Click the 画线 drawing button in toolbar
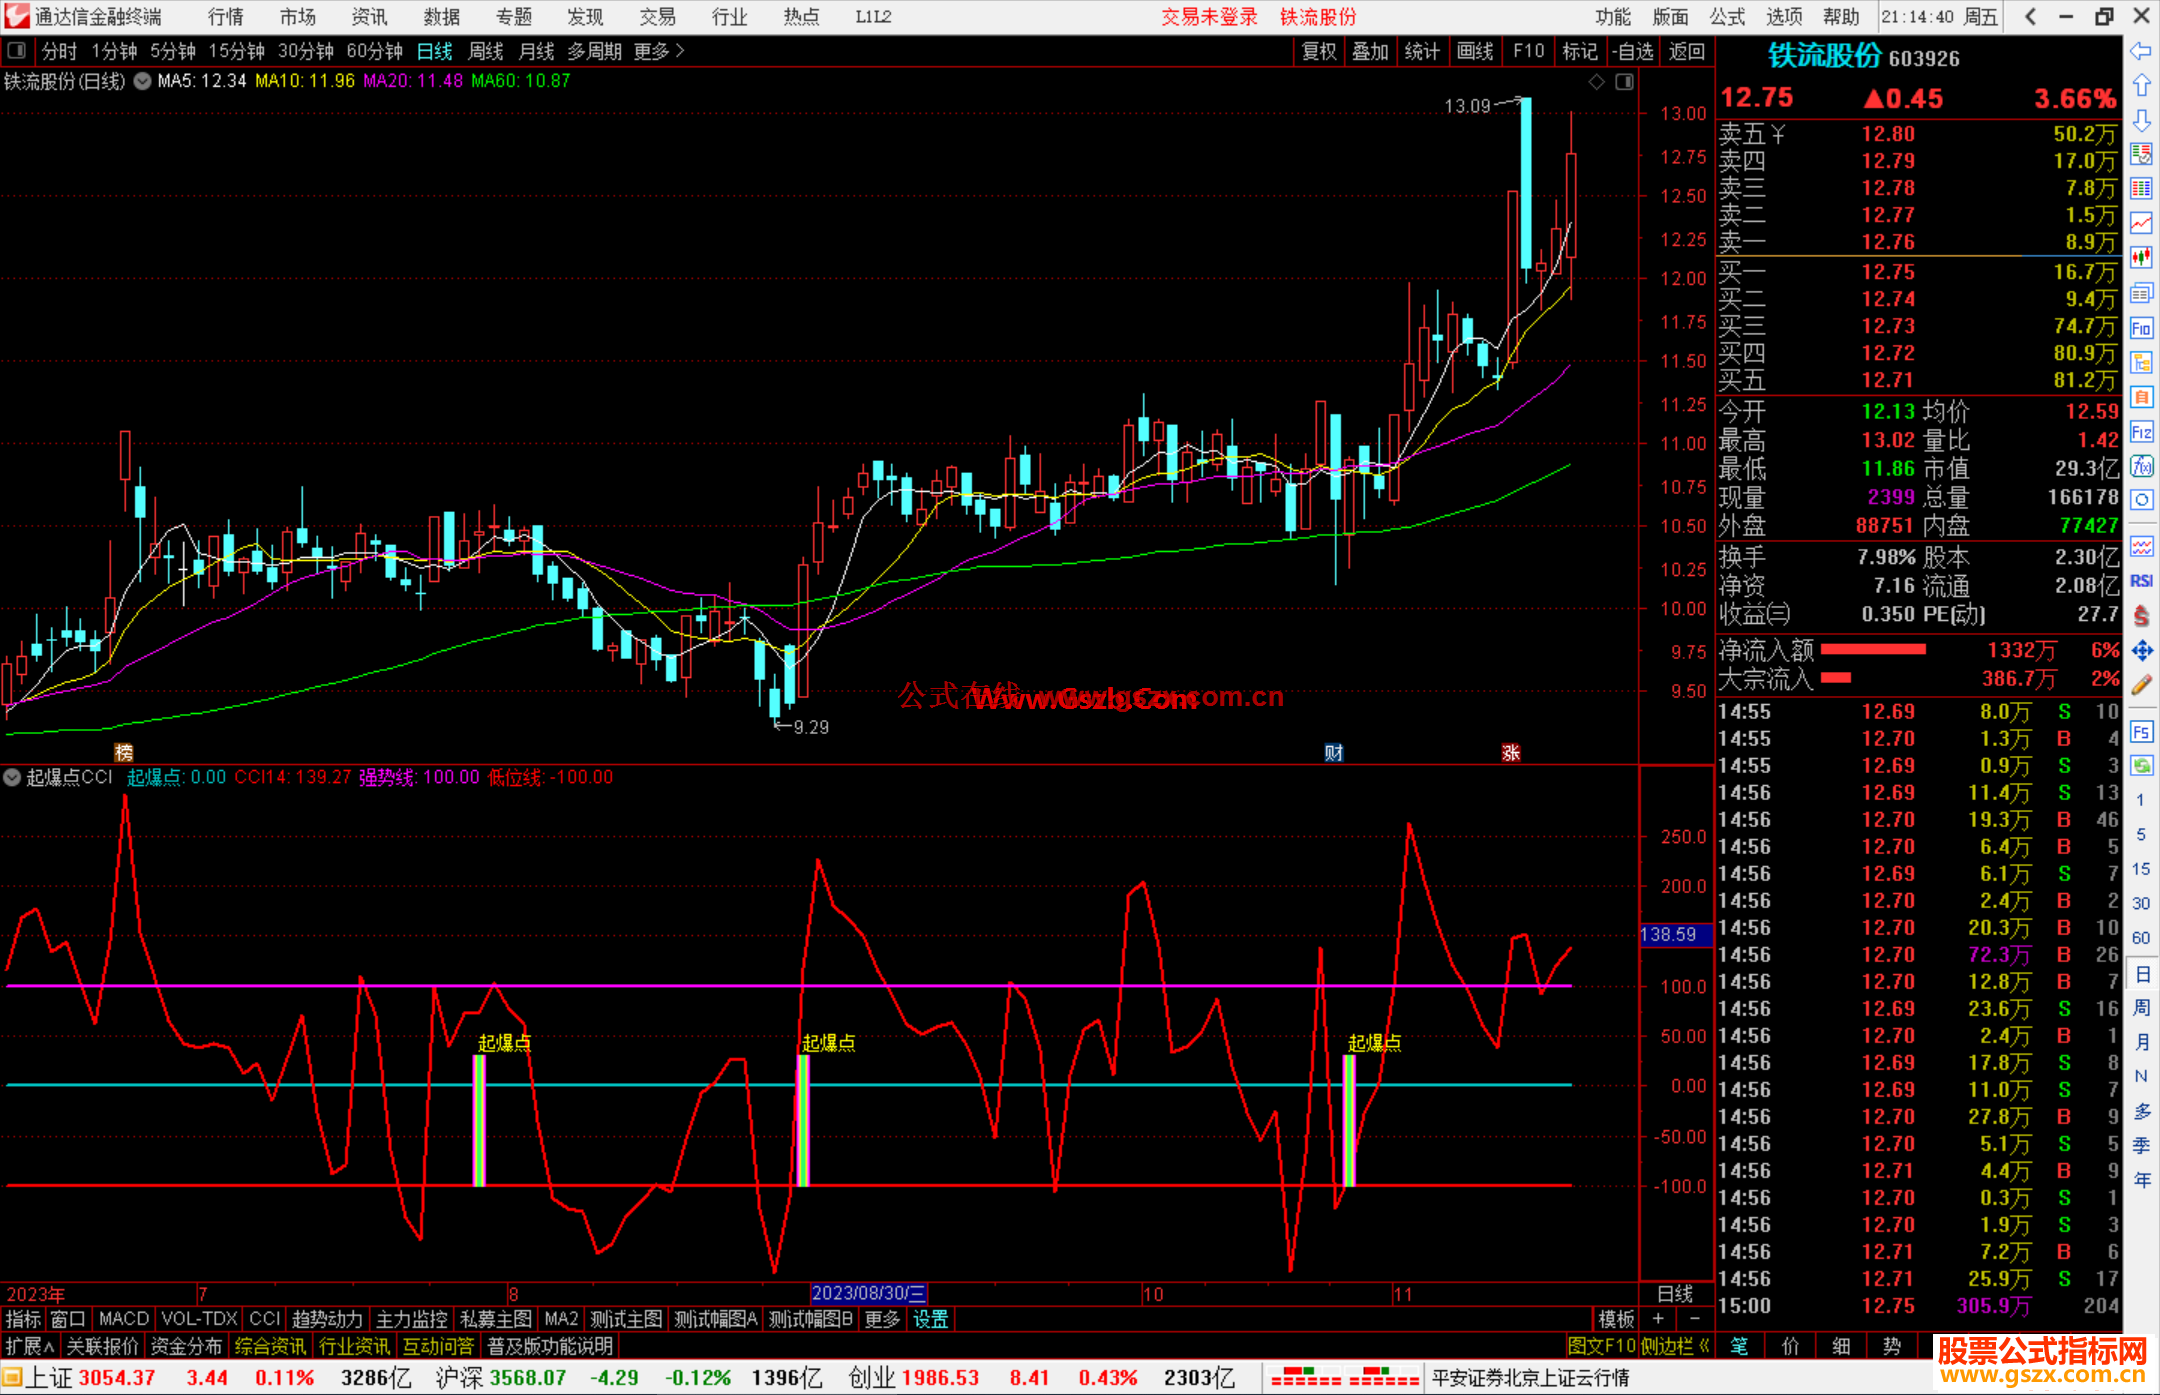Image resolution: width=2160 pixels, height=1395 pixels. 1475,51
